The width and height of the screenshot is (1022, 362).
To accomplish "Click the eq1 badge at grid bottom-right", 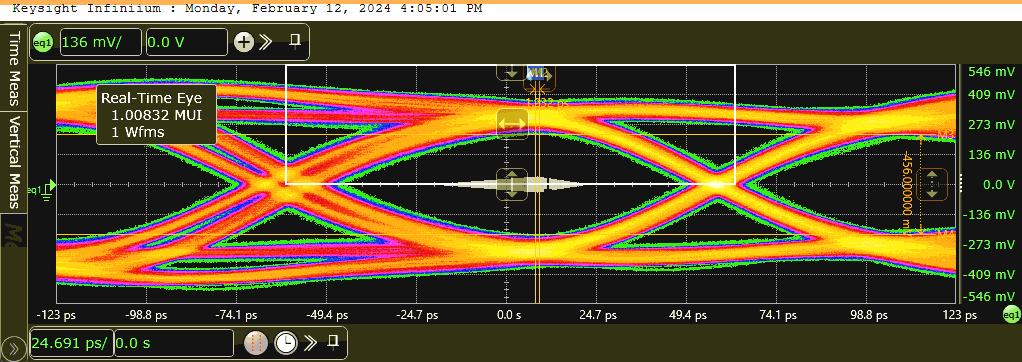I will click(1011, 315).
